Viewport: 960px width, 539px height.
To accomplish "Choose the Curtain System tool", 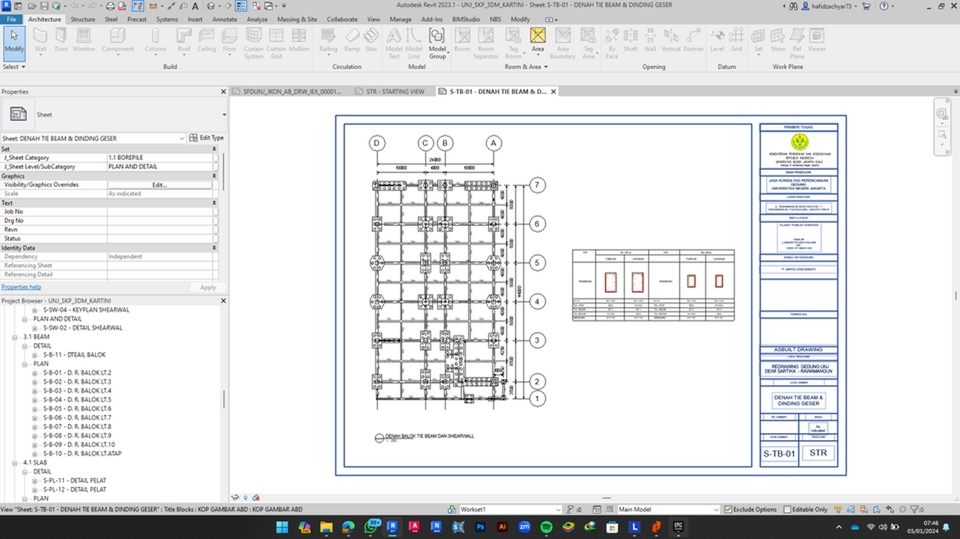I will 253,43.
